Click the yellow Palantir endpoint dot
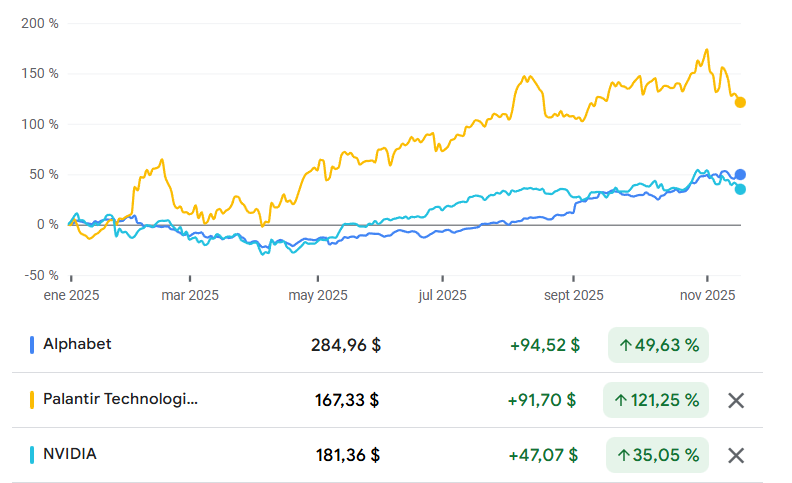This screenshot has width=792, height=483. click(740, 102)
